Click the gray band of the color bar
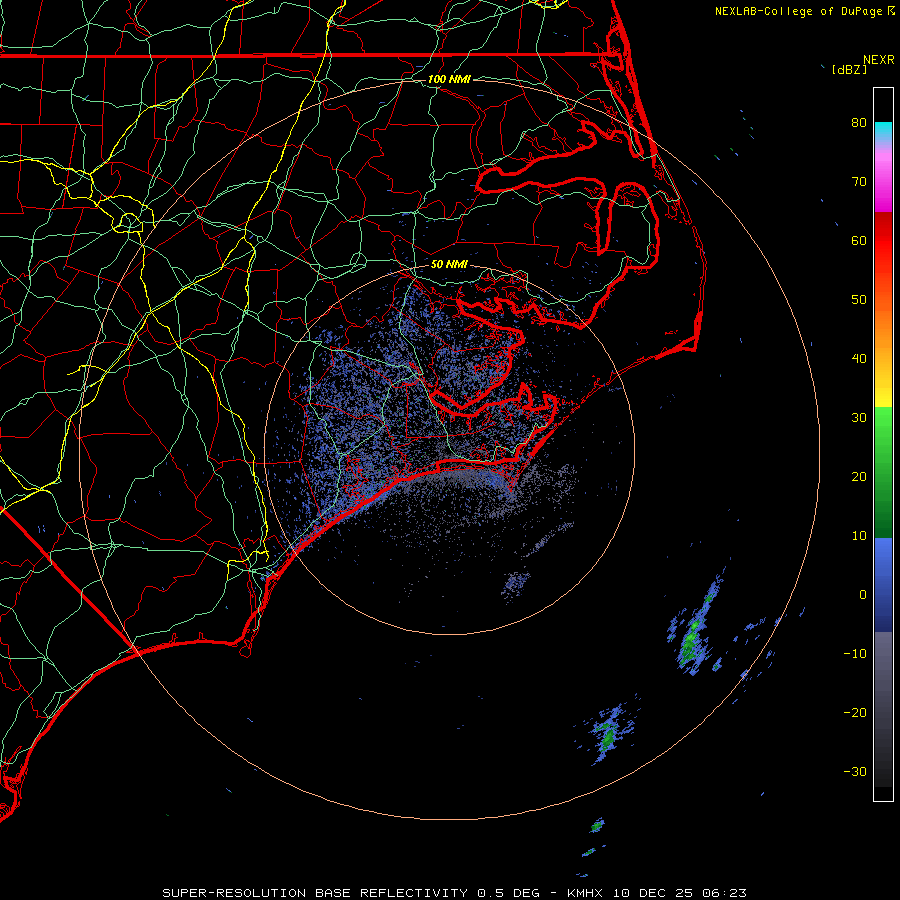 coord(883,709)
